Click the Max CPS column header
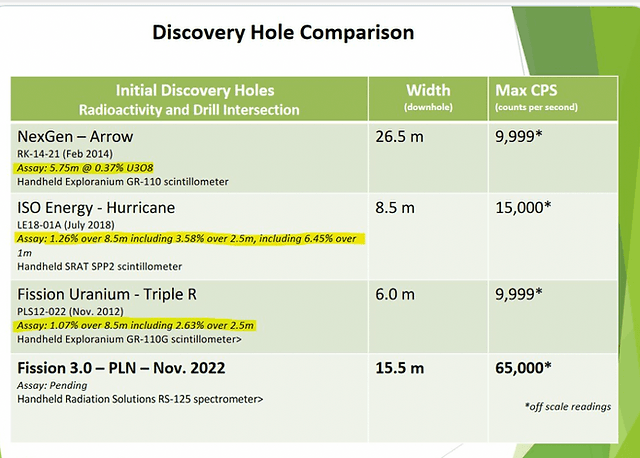The height and width of the screenshot is (458, 640). click(x=553, y=99)
